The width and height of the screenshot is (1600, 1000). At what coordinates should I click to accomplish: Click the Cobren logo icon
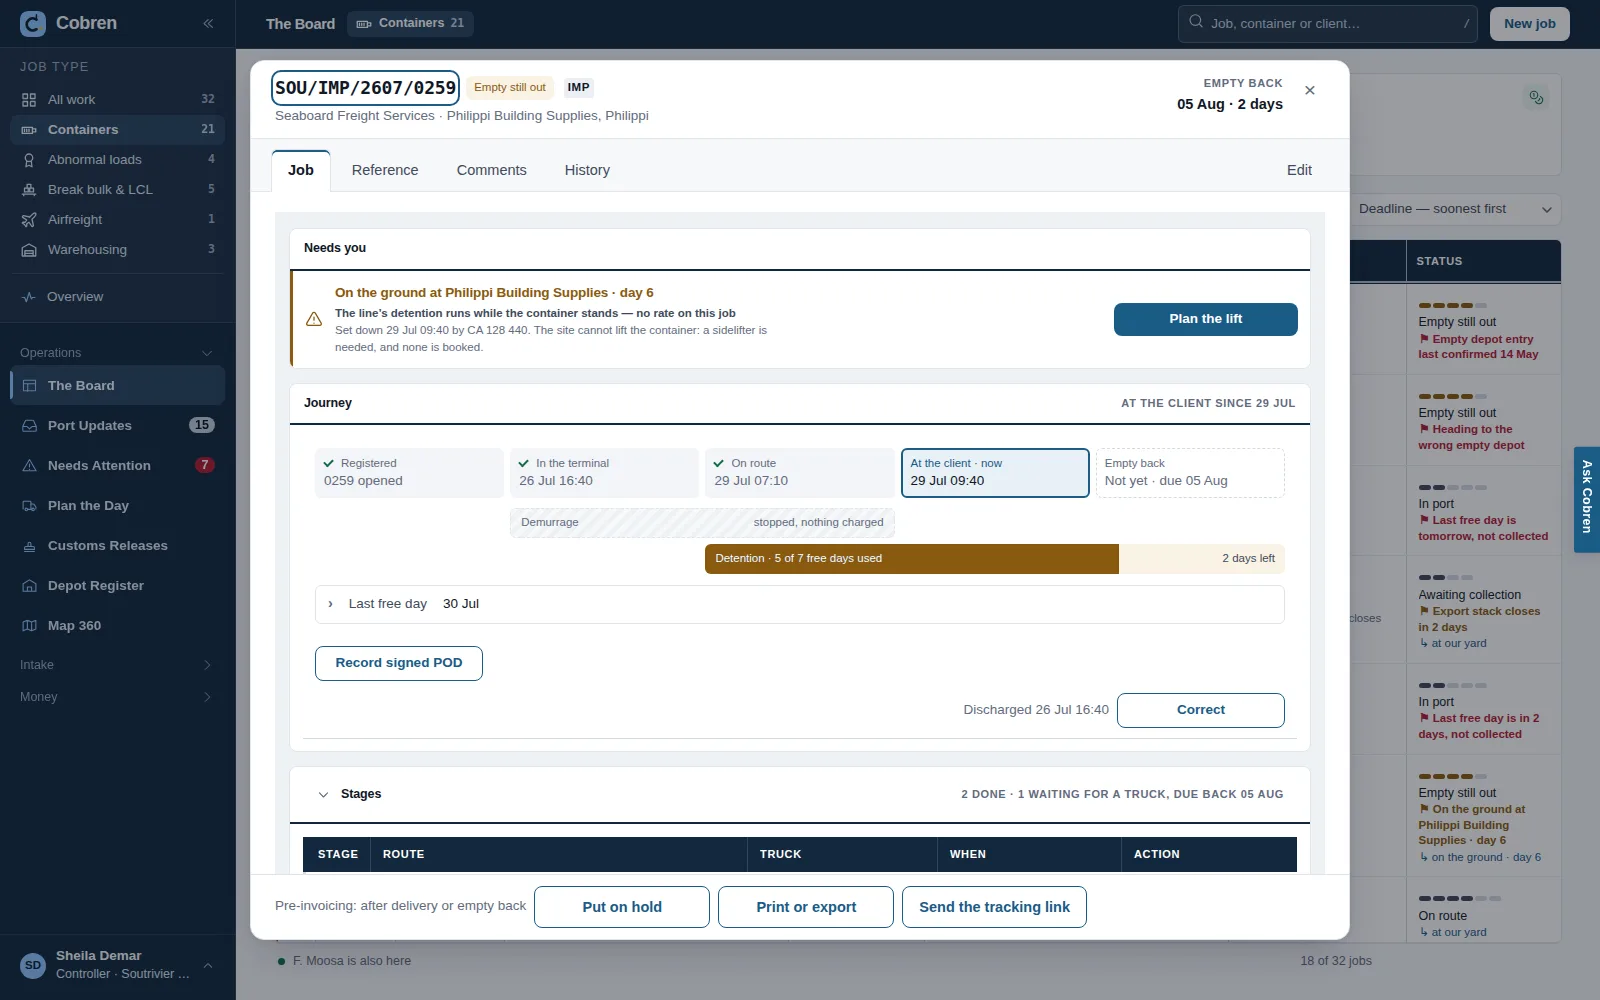click(33, 23)
